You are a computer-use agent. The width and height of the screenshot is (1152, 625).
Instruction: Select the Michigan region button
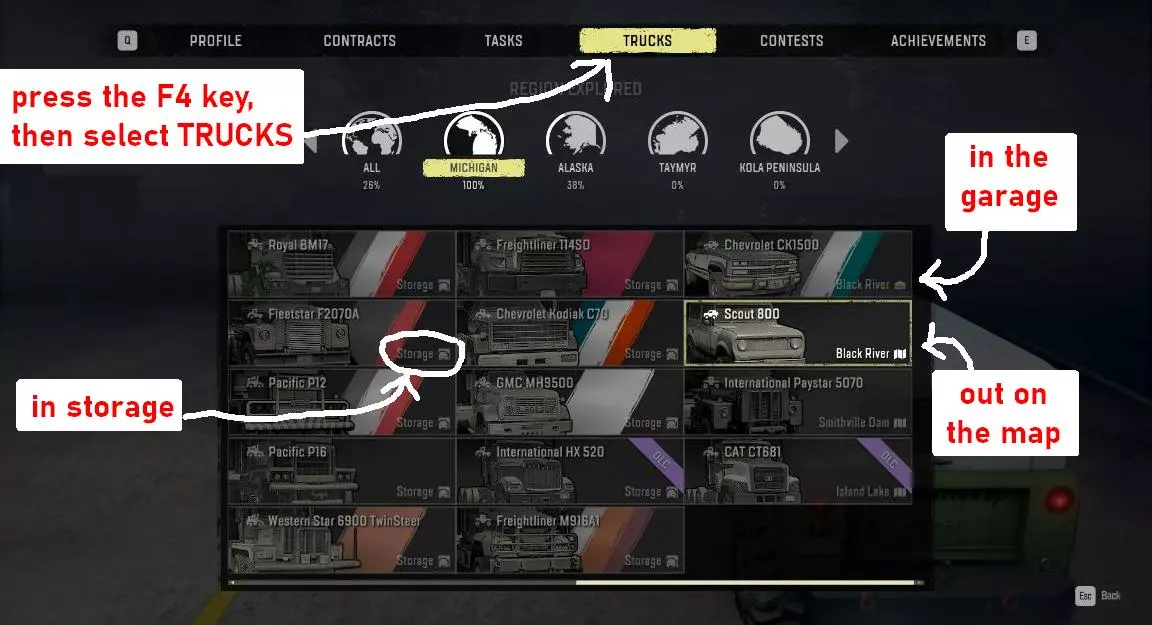tap(474, 168)
